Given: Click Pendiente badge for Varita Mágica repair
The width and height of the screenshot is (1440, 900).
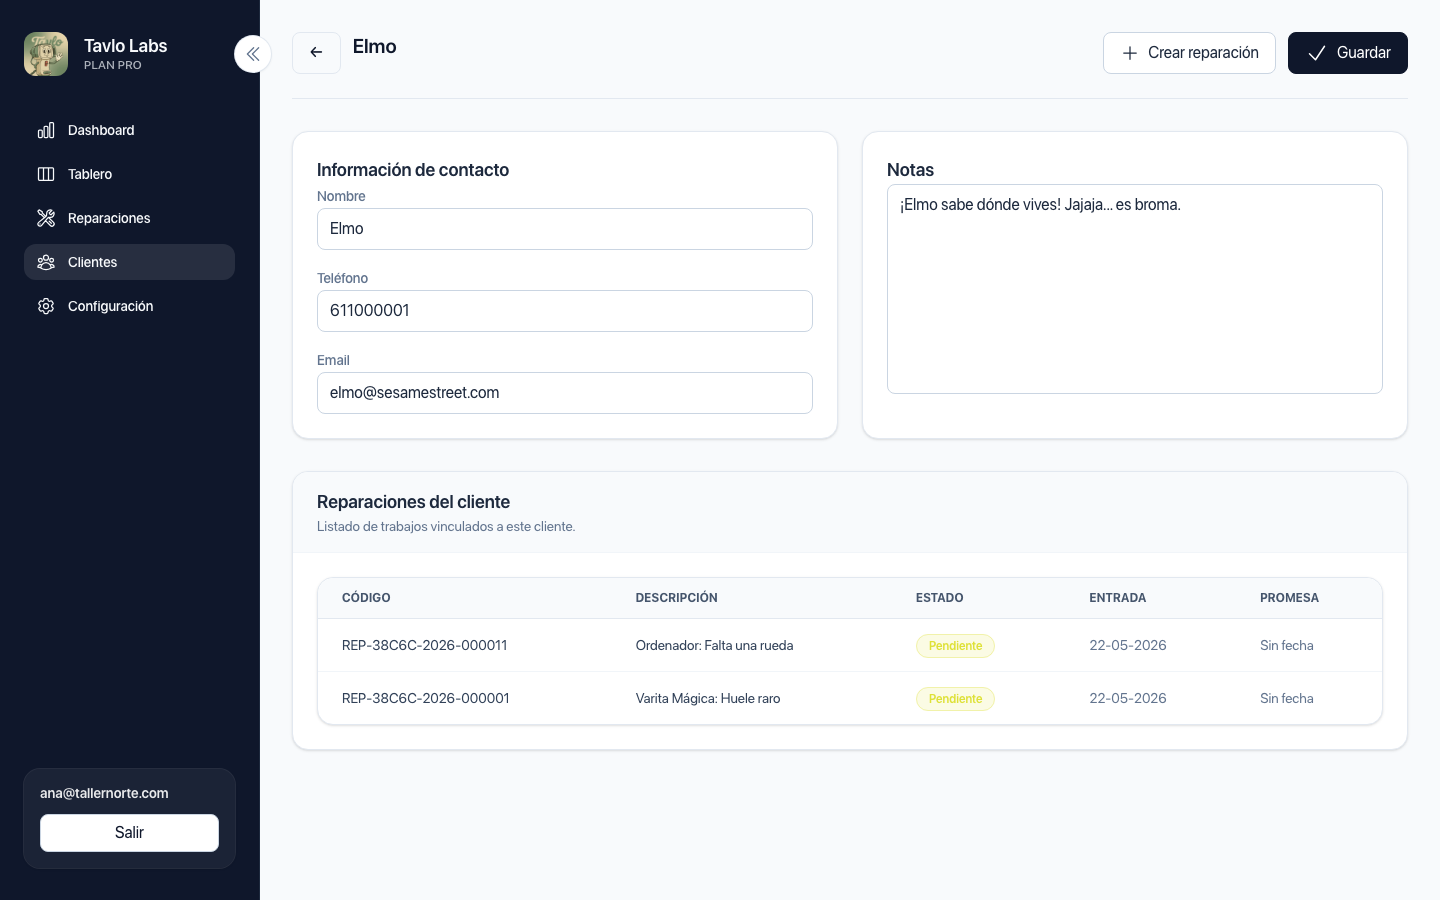Looking at the screenshot, I should [x=955, y=699].
